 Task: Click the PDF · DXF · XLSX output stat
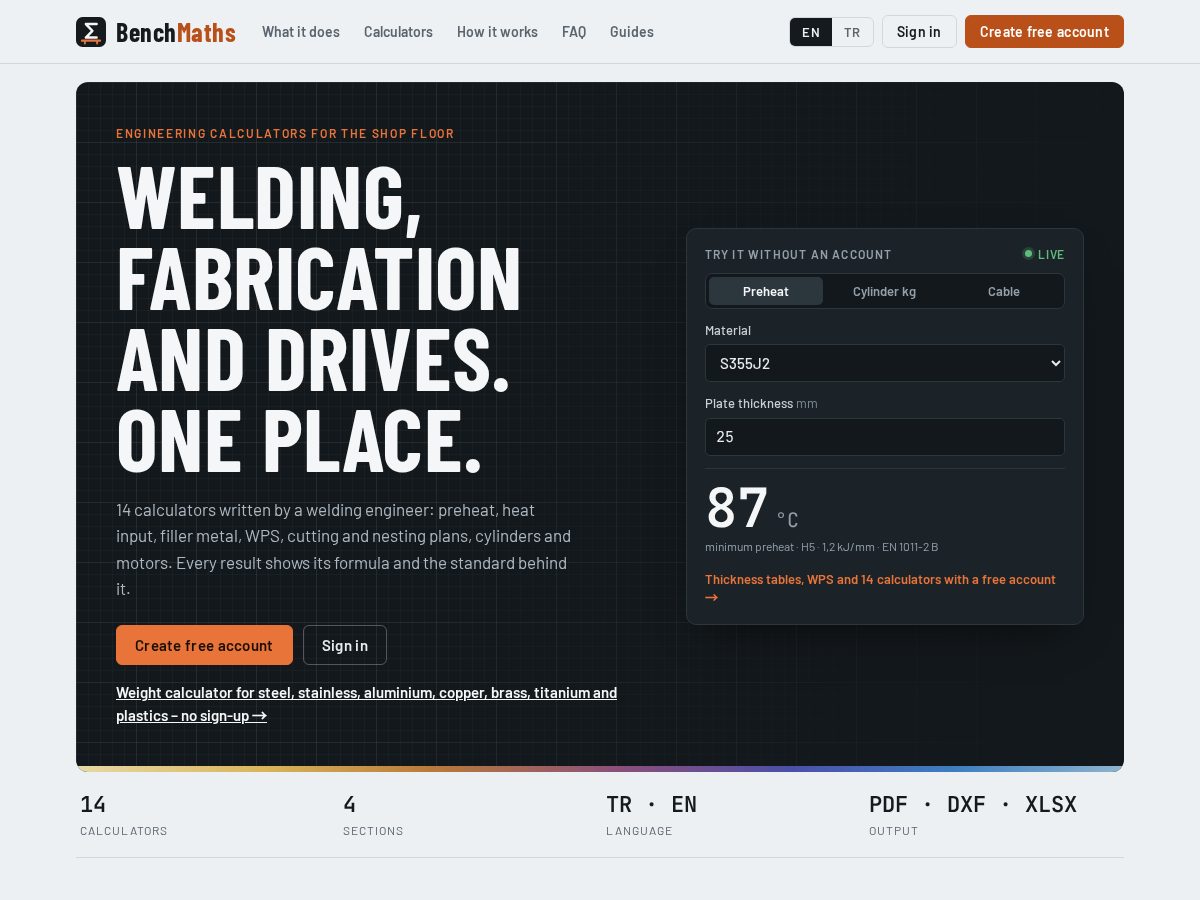973,816
